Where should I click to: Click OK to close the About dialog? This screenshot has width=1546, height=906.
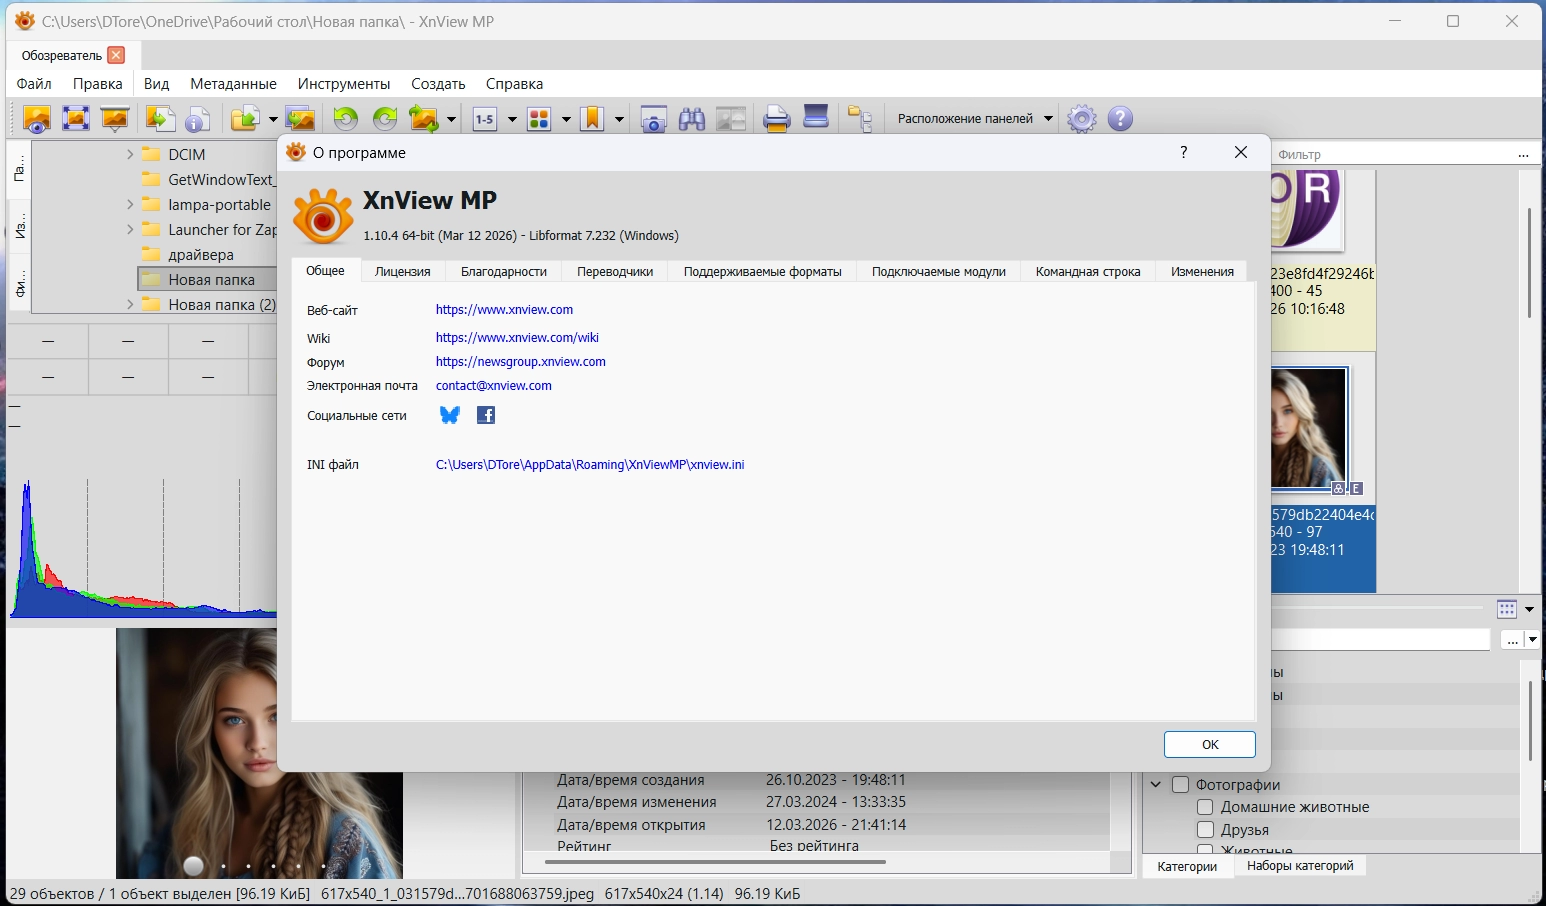click(1210, 744)
